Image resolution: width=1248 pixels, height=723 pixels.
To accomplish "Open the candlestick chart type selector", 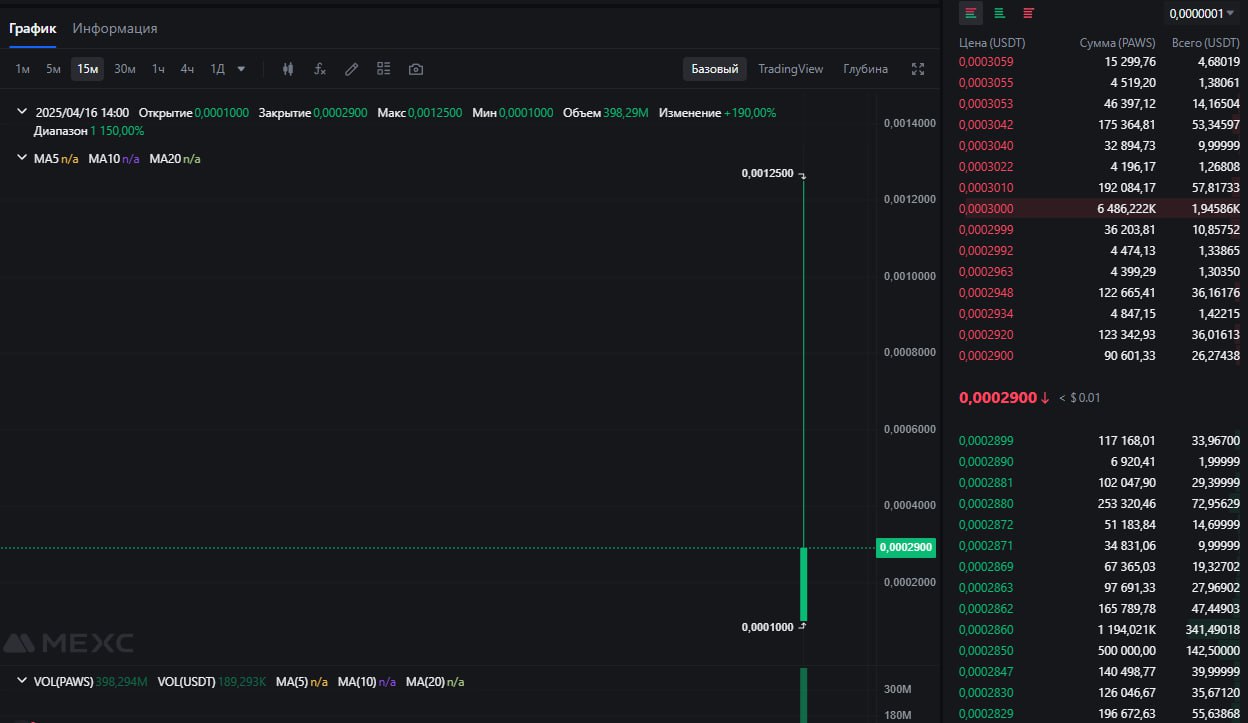I will point(288,69).
